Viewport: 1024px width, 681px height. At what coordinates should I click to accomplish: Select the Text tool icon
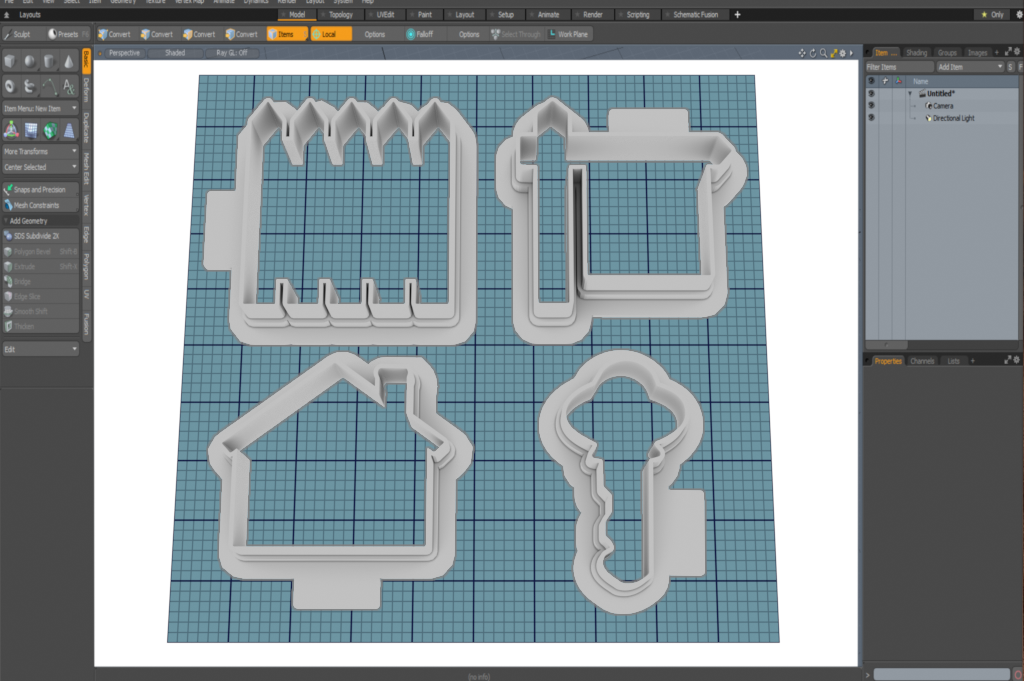(69, 86)
